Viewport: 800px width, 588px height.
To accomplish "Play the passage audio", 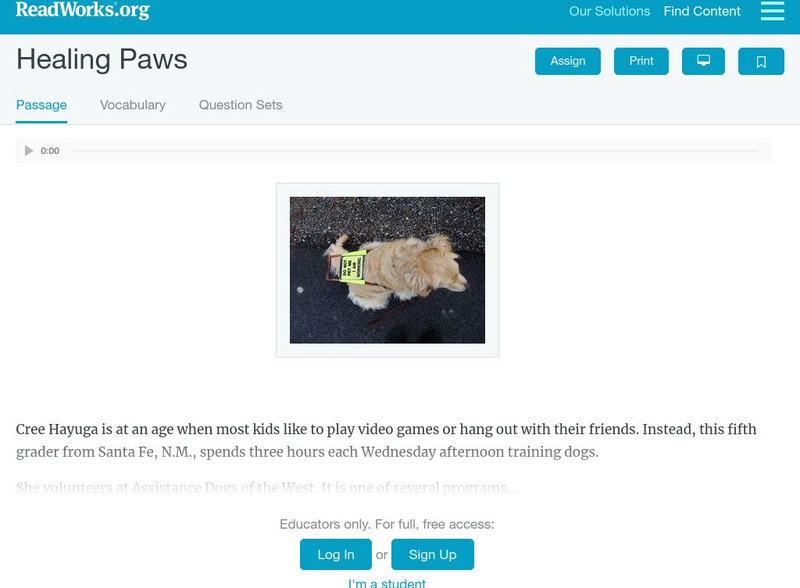I will coord(29,151).
